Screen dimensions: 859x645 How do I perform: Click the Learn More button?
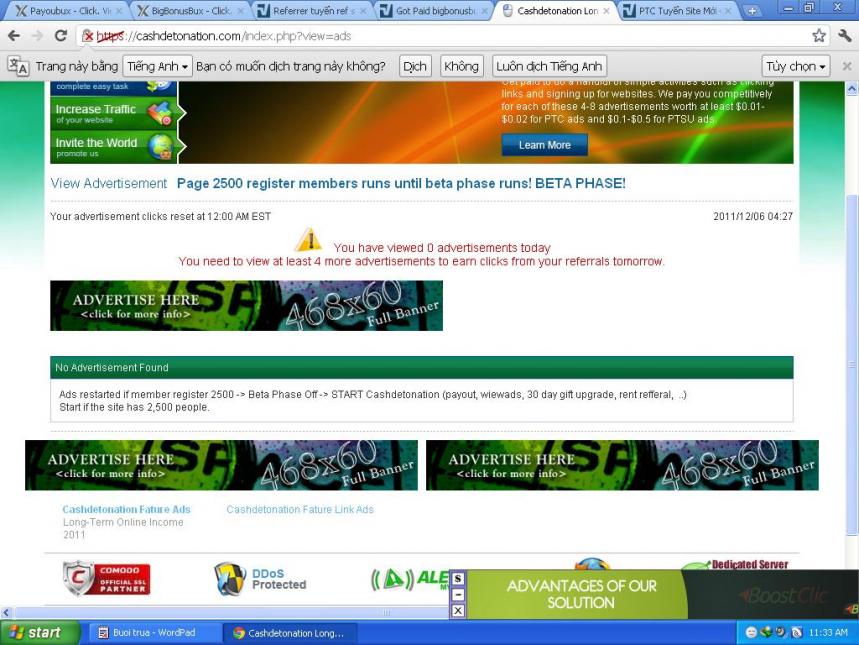[x=545, y=145]
